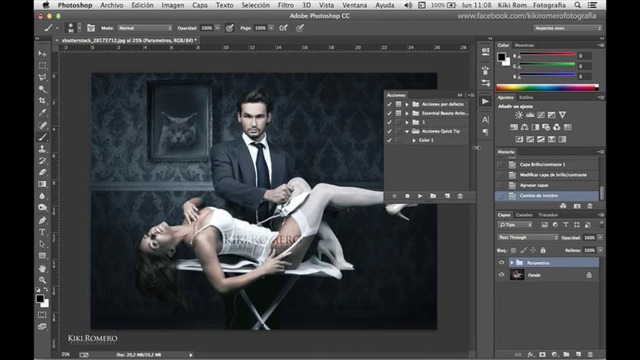
Task: Delete action with Acciones trash icon
Action: (460, 196)
